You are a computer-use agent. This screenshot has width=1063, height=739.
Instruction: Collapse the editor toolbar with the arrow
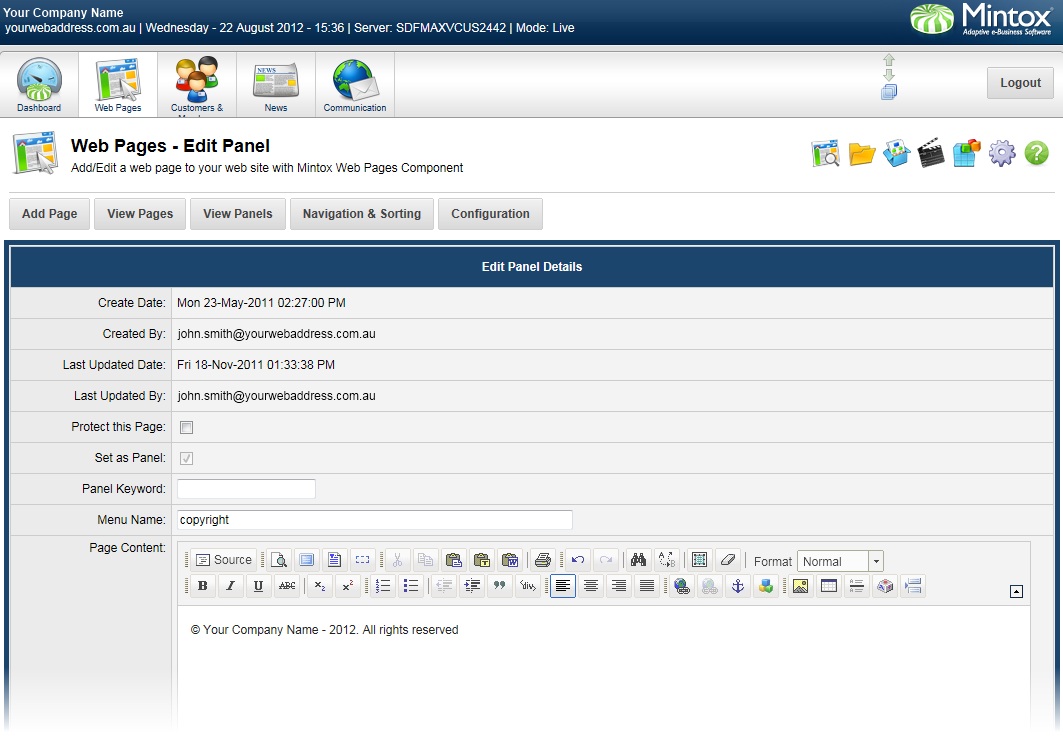click(x=1016, y=590)
